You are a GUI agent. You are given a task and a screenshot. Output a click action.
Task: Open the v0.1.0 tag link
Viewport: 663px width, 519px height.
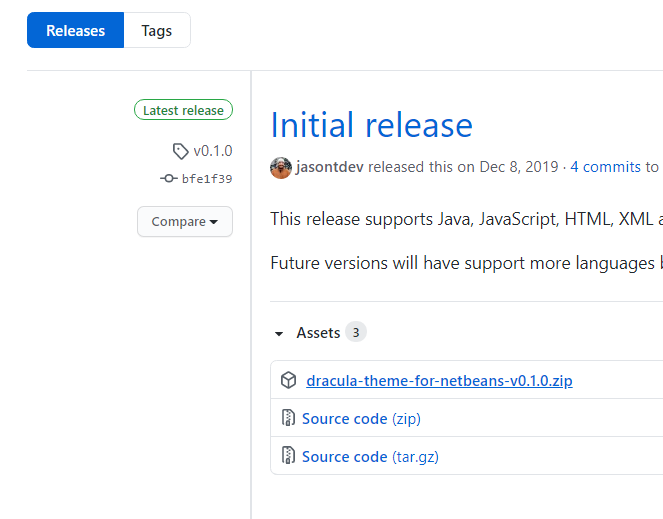213,151
